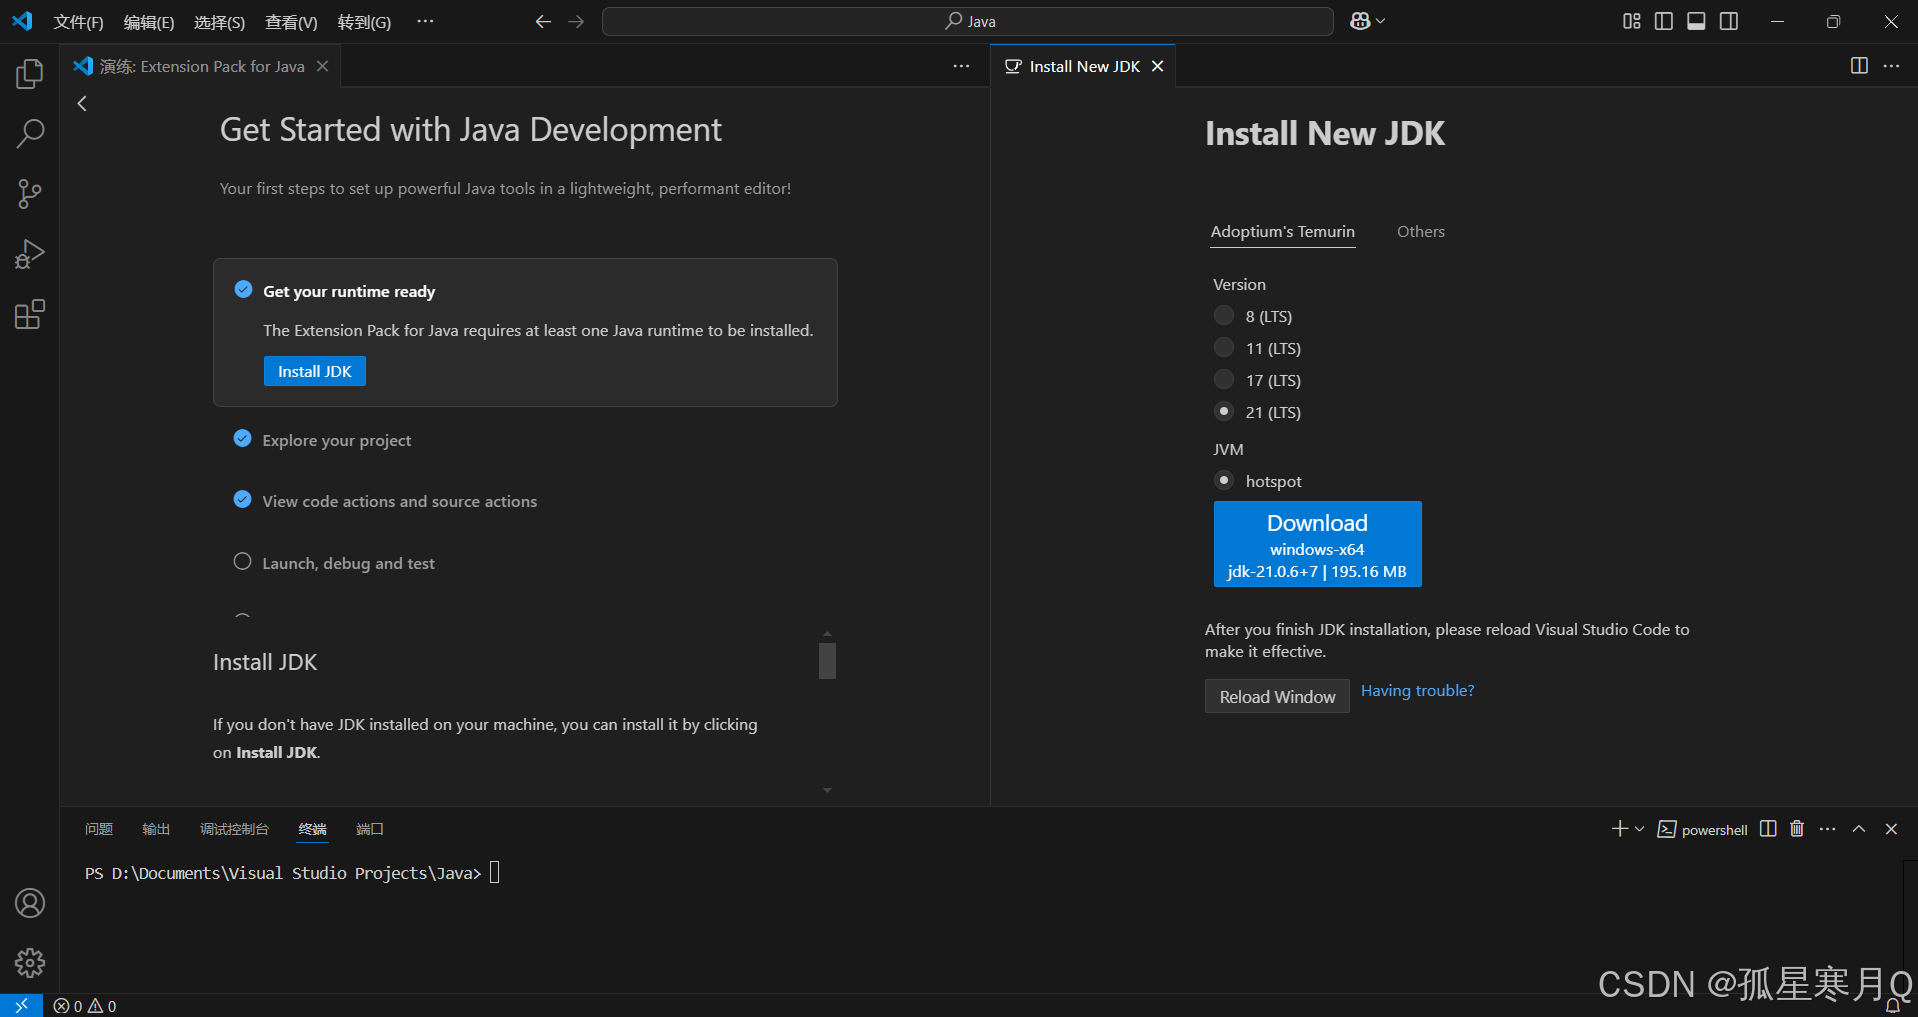The height and width of the screenshot is (1017, 1918).
Task: Create a new terminal with the plus icon
Action: tap(1620, 829)
